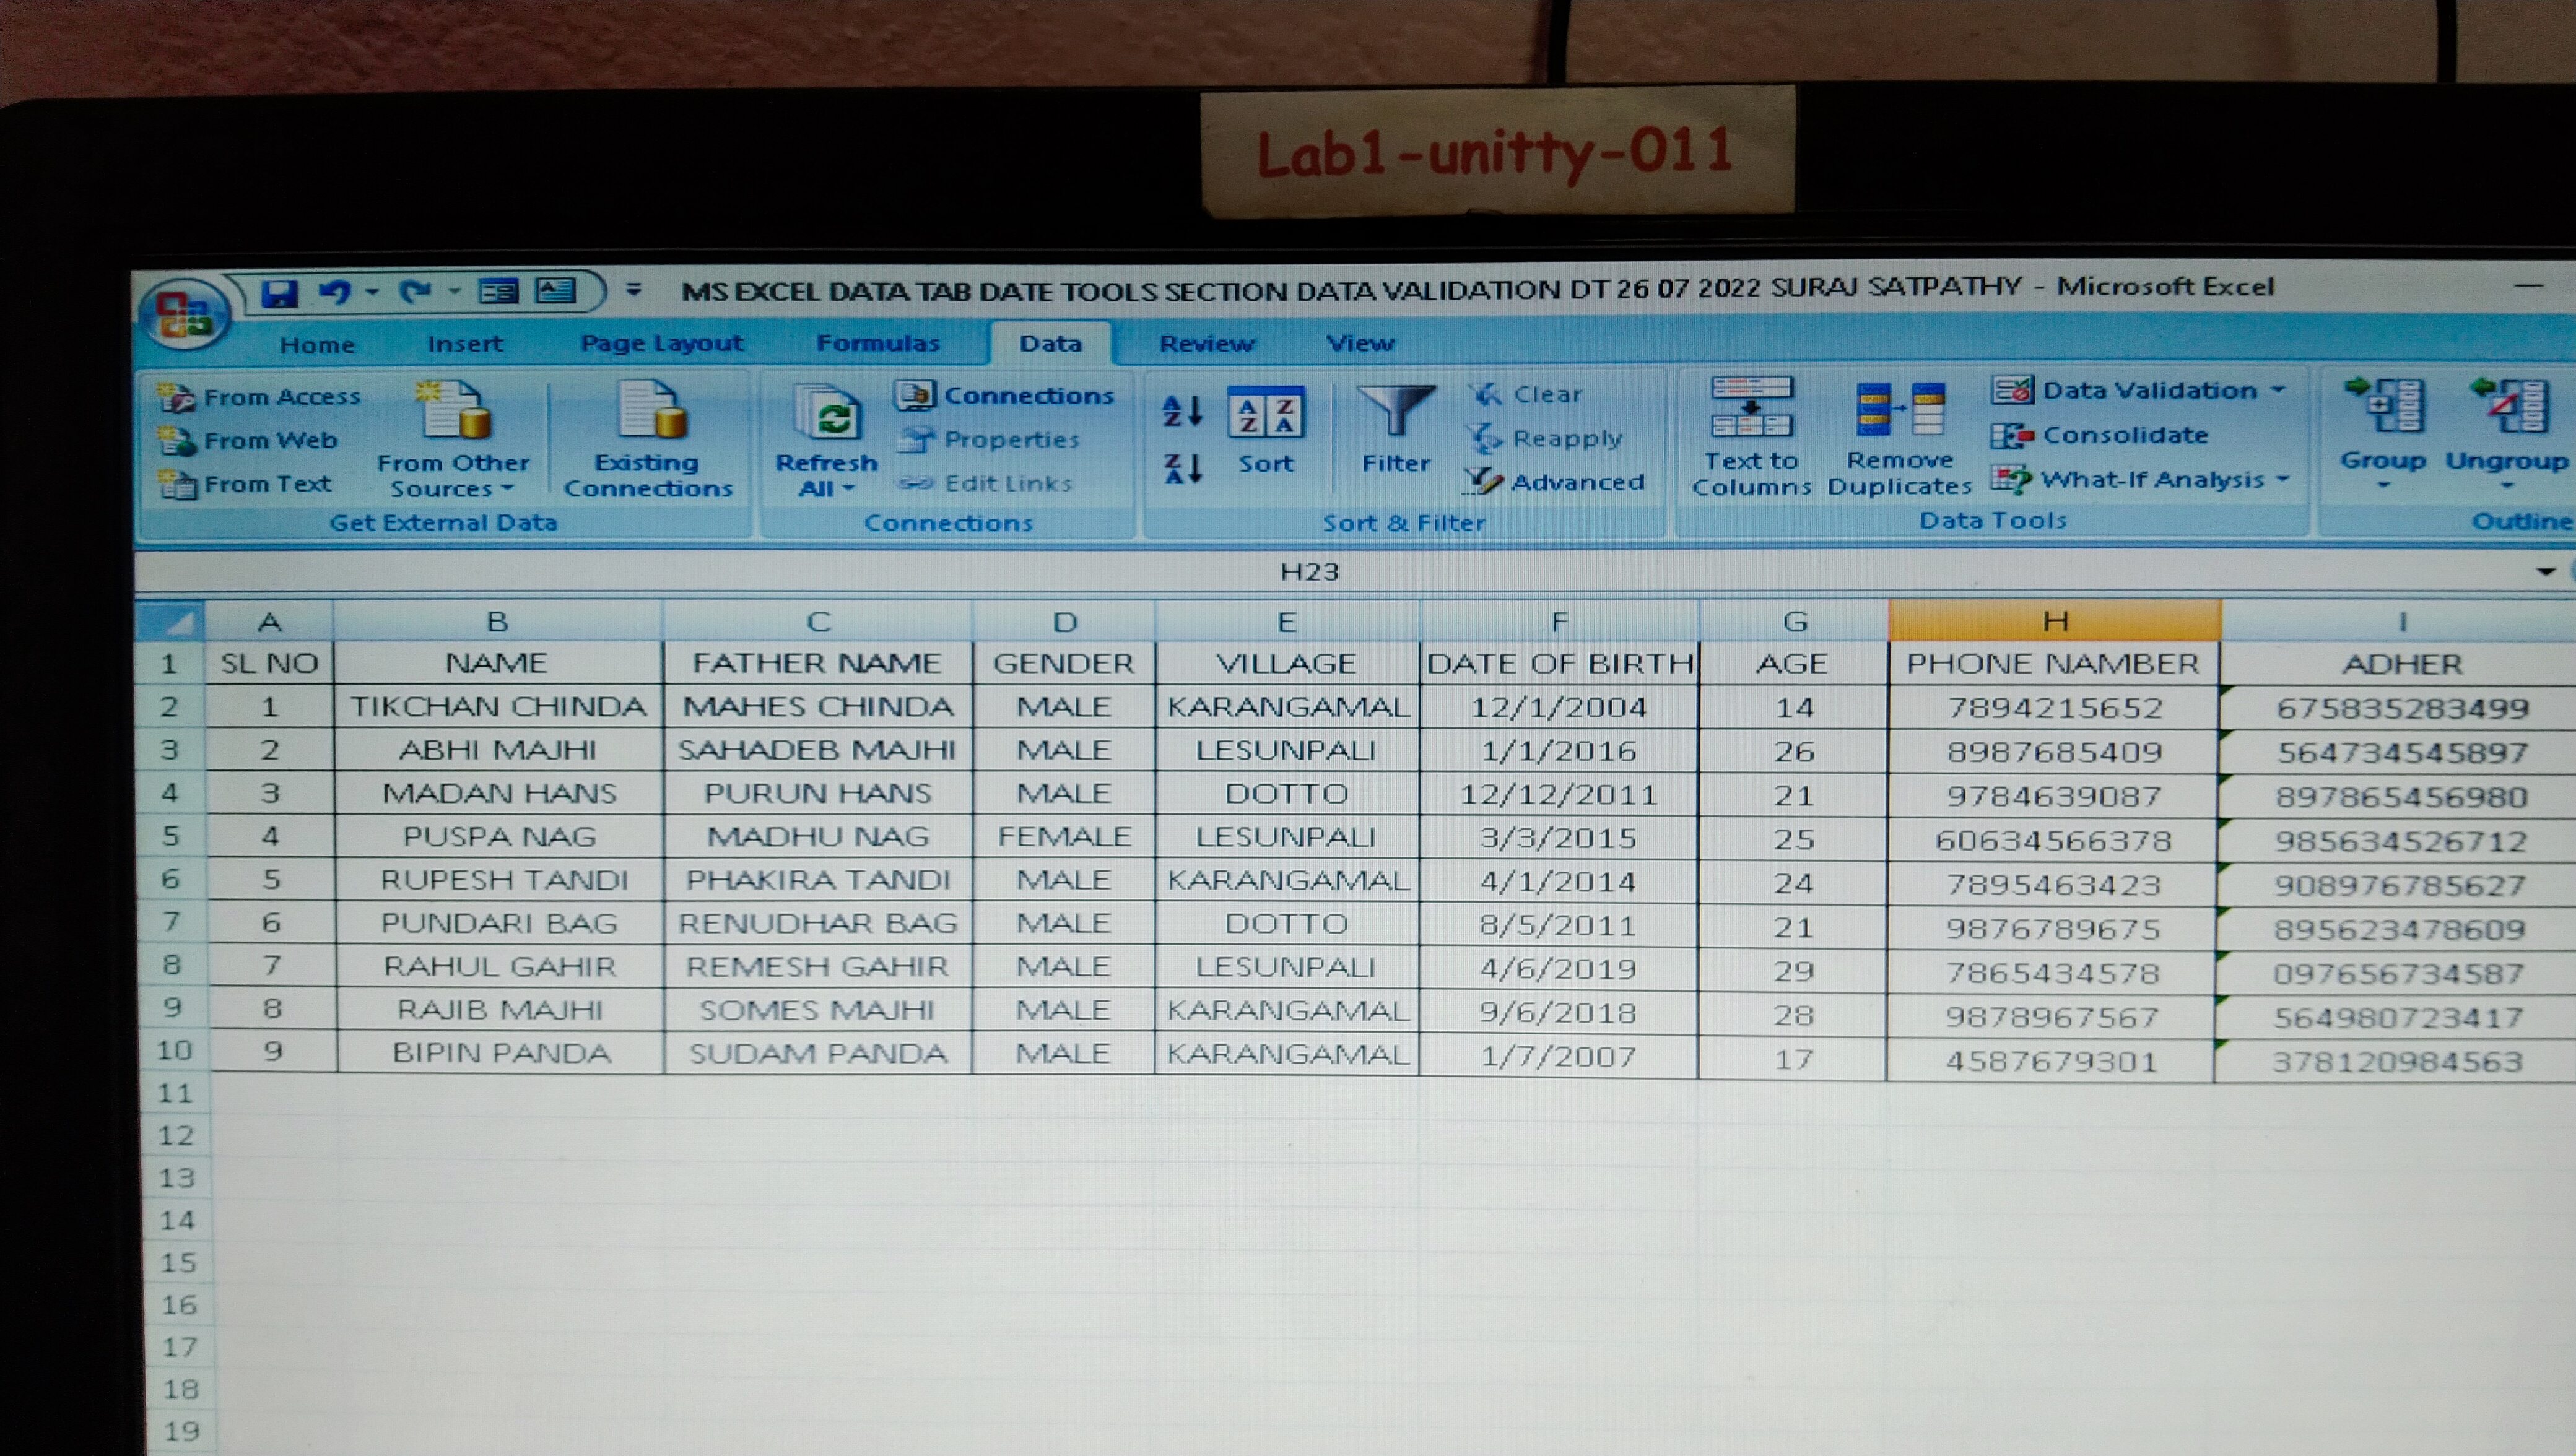Viewport: 2576px width, 1456px height.
Task: Expand the Data Validation dropdown arrow
Action: [x=2279, y=389]
